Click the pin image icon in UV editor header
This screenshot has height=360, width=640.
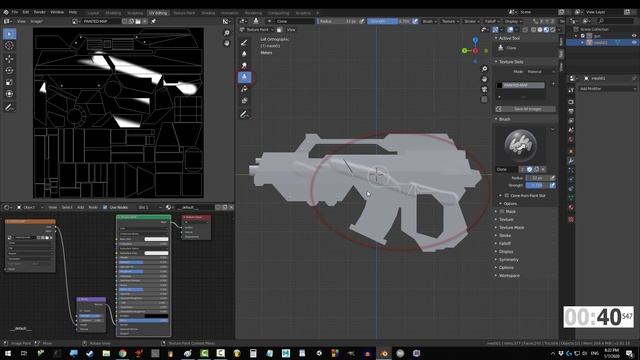154,21
